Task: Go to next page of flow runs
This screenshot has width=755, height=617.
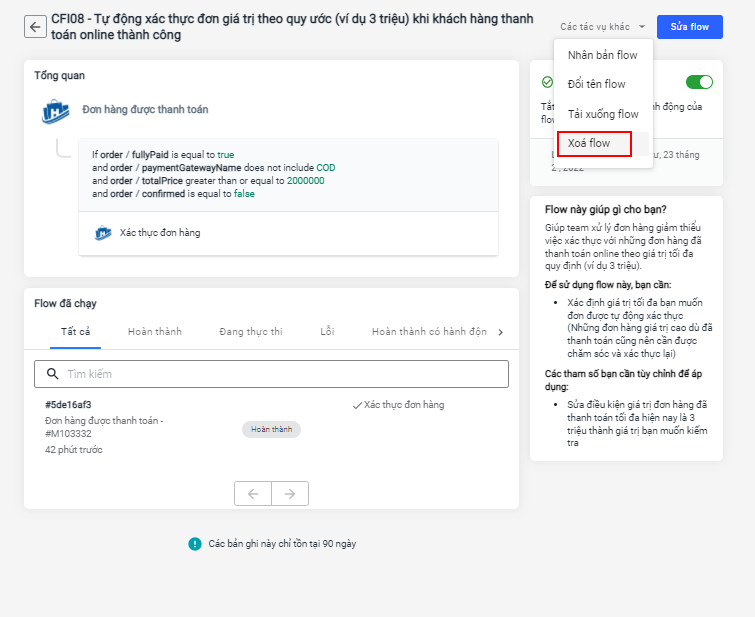Action: pos(290,494)
